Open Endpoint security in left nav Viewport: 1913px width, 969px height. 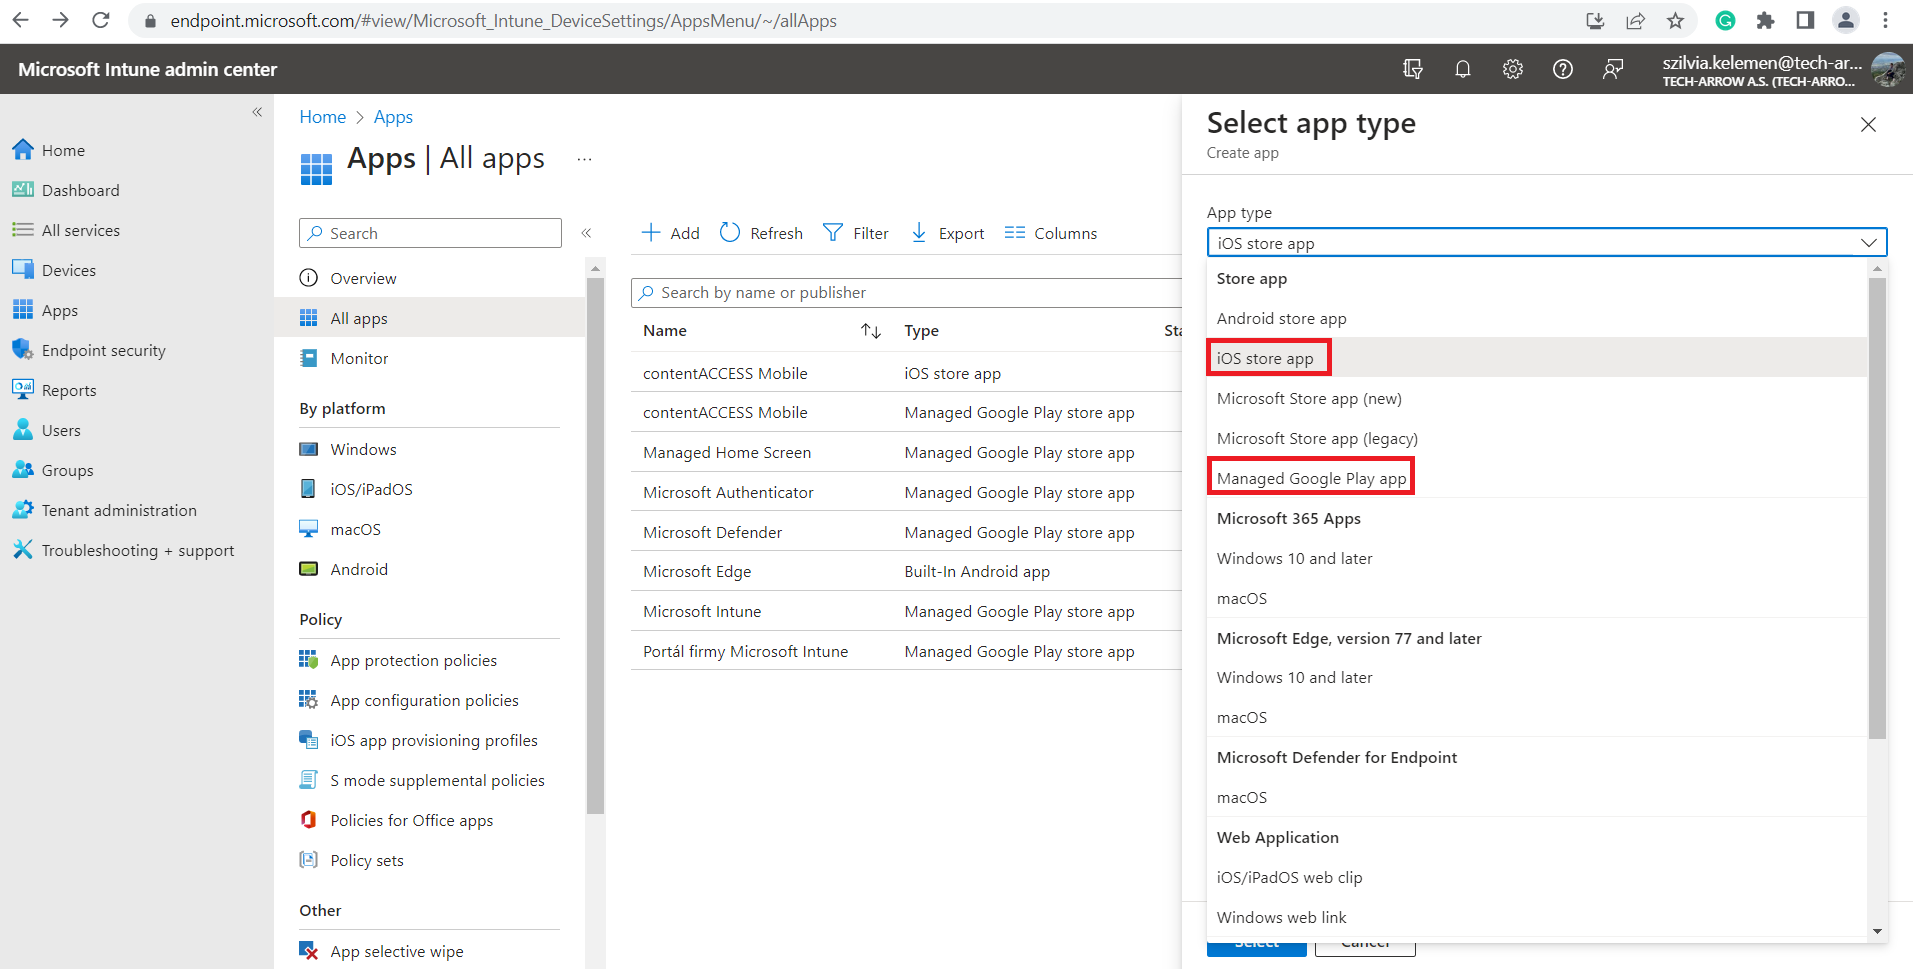pos(103,351)
